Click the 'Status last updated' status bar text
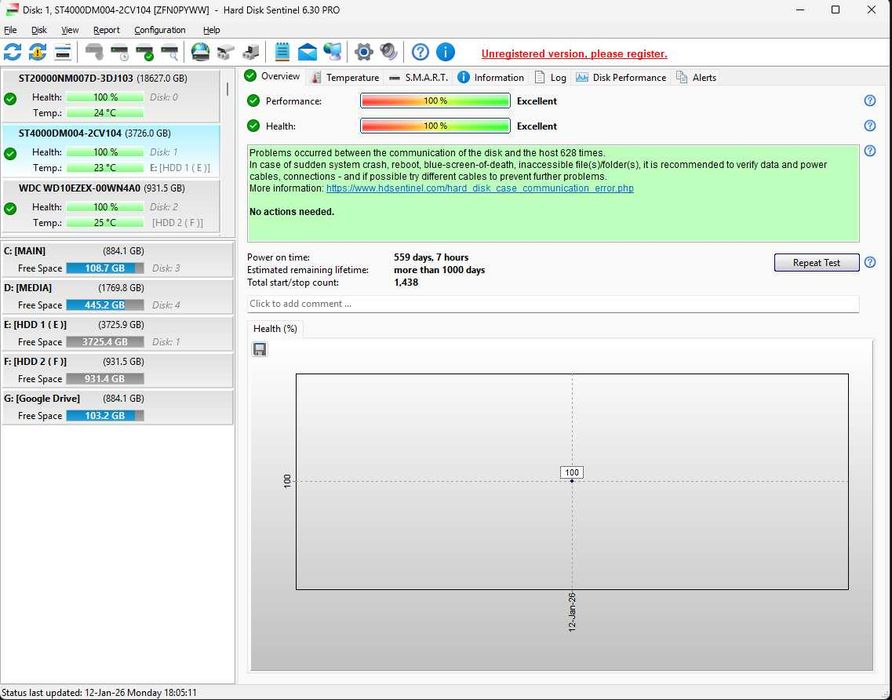The height and width of the screenshot is (700, 892). pos(99,693)
